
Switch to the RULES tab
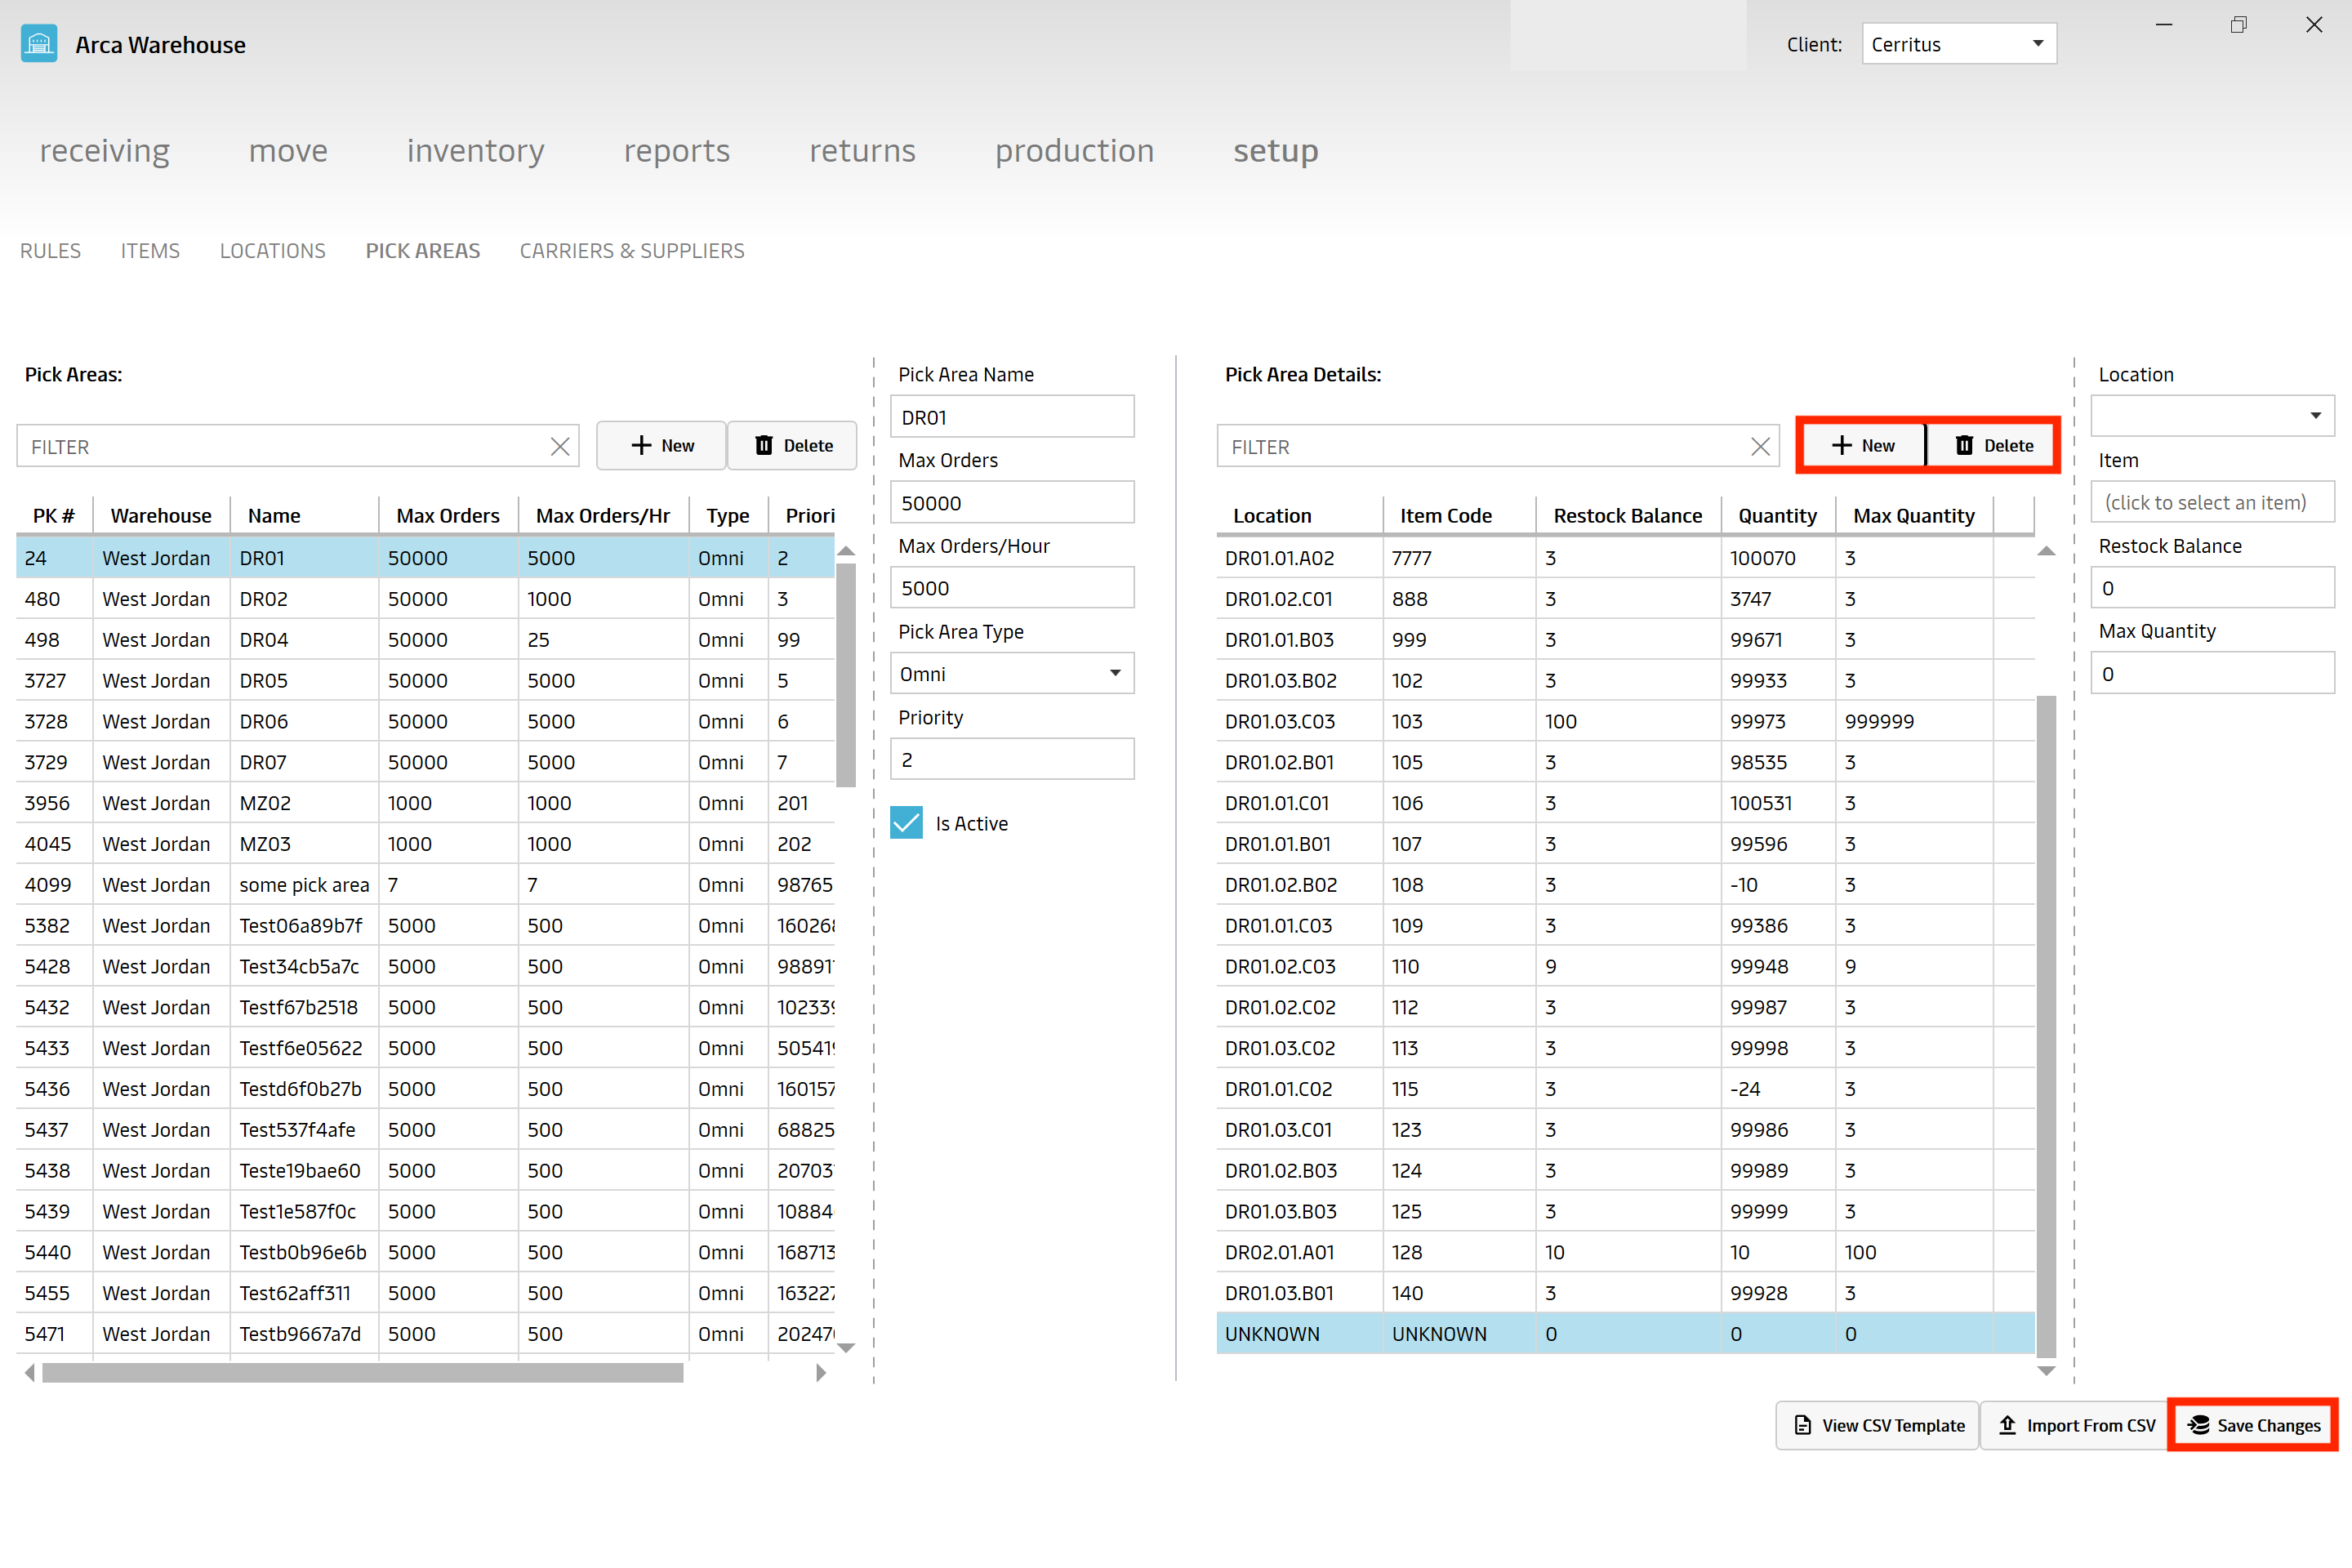point(50,251)
